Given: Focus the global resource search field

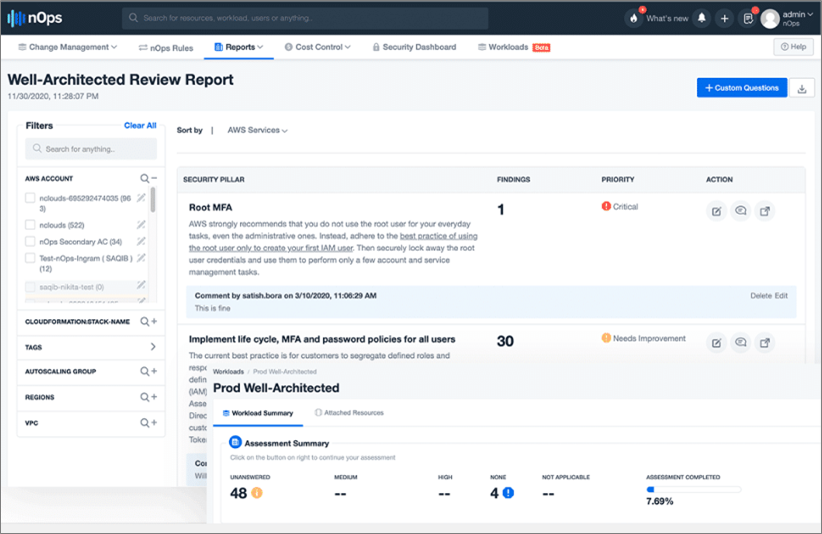Looking at the screenshot, I should (305, 18).
